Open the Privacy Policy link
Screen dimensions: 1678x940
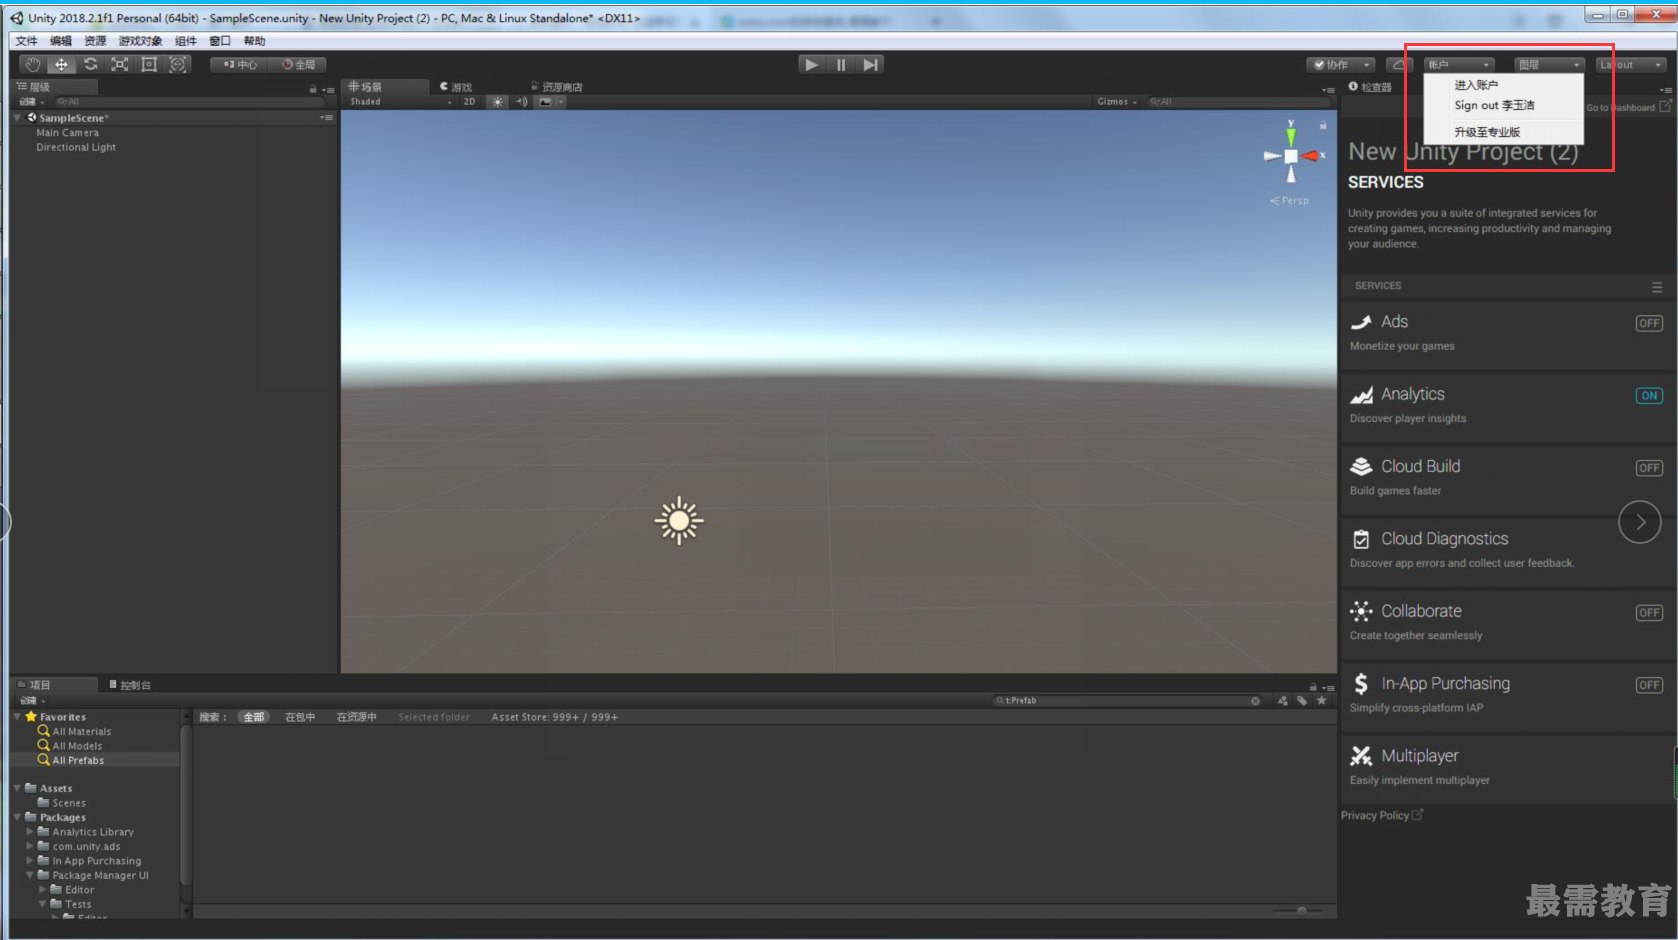1381,815
